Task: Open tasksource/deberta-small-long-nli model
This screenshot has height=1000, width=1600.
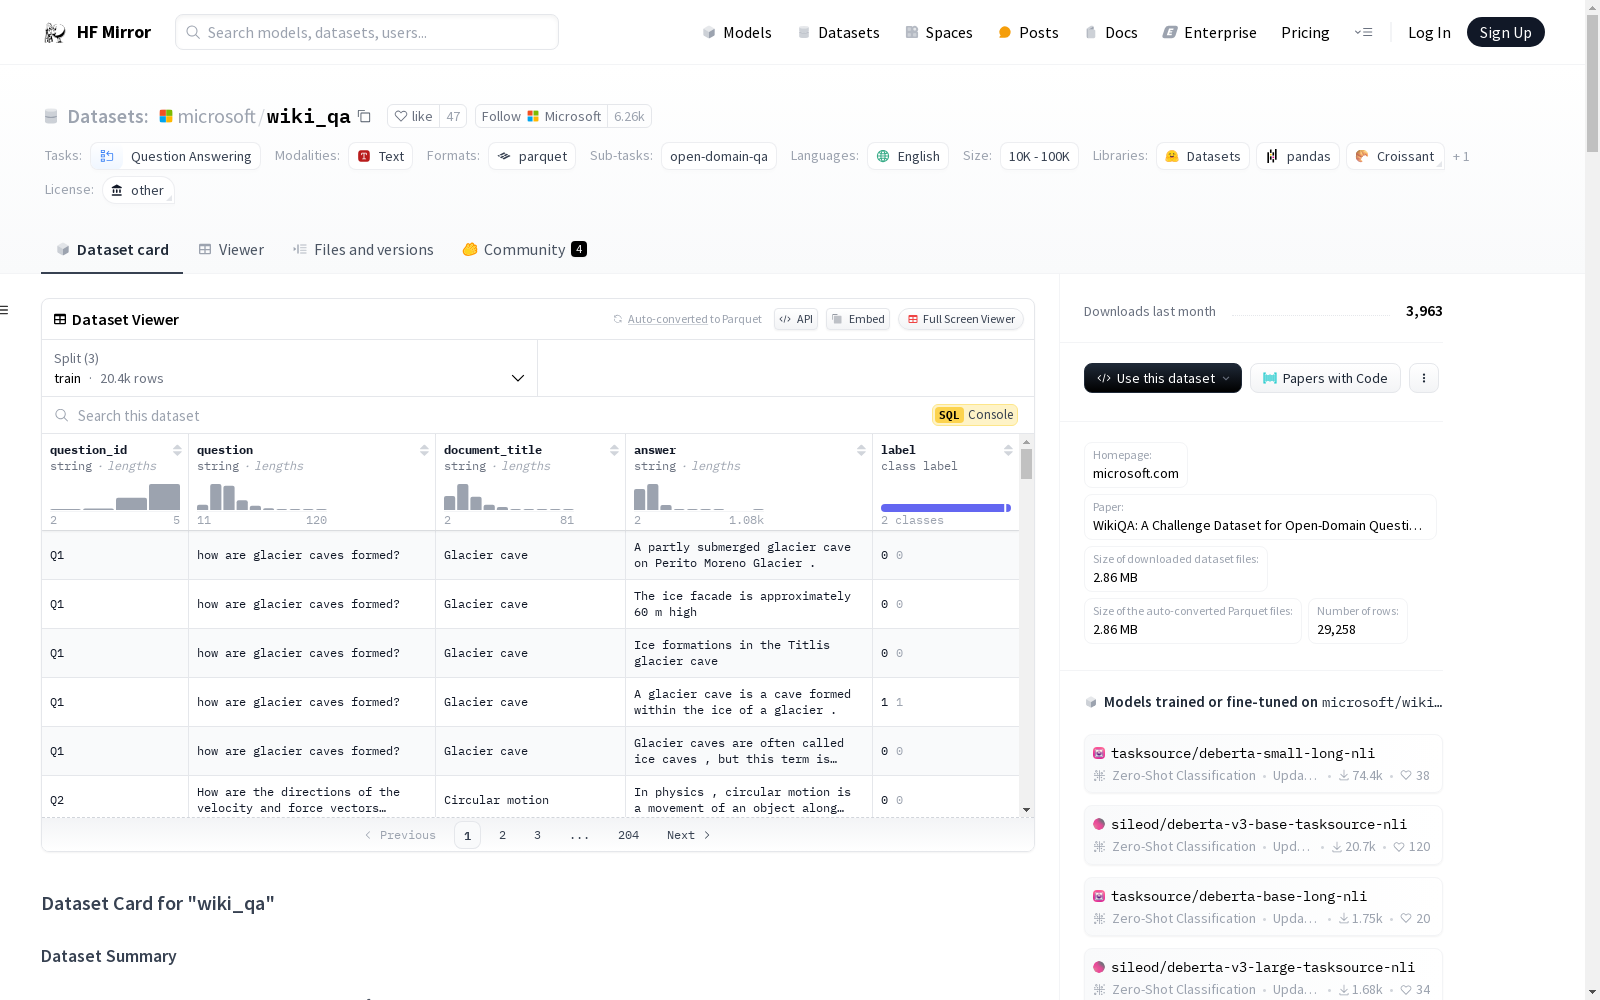Action: click(x=1263, y=764)
